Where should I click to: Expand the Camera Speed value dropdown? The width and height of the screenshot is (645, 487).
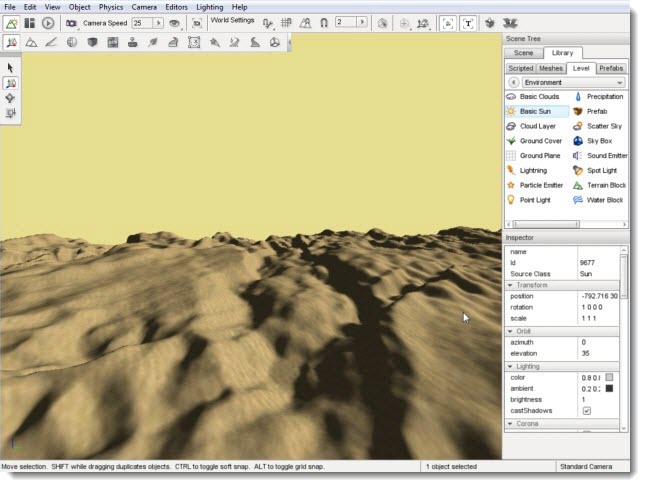[157, 22]
